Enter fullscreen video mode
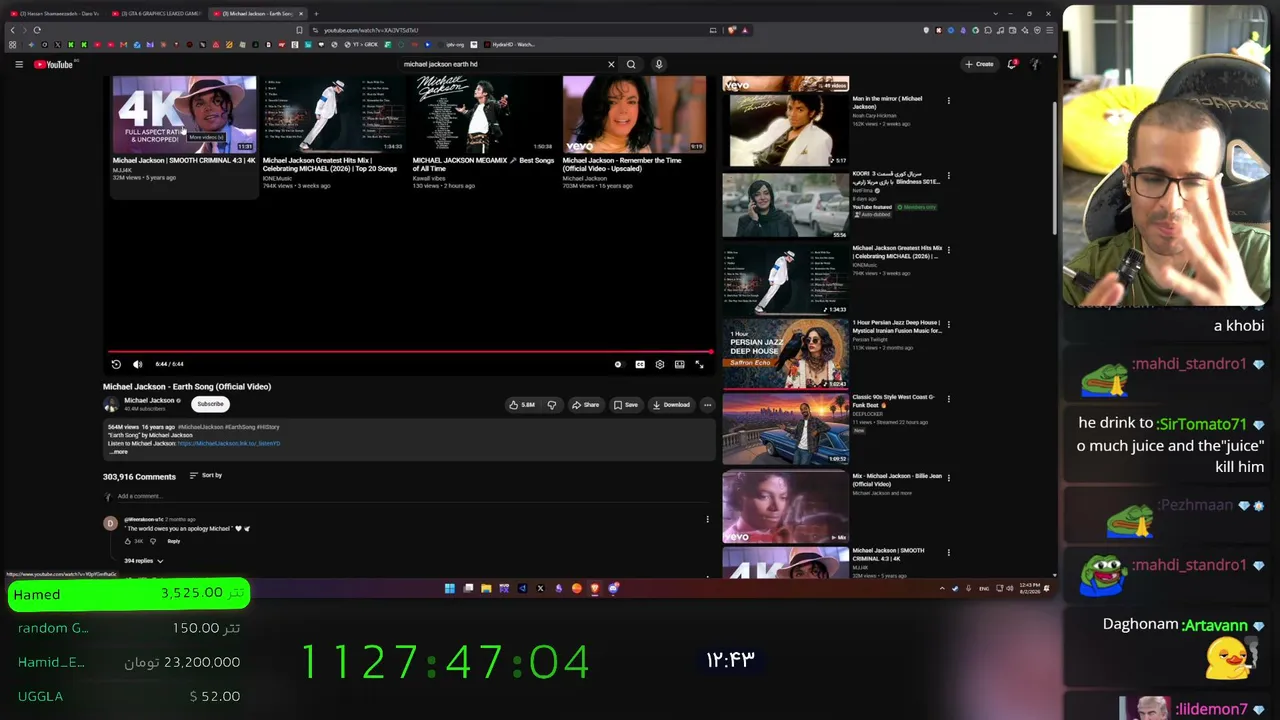 tap(700, 364)
